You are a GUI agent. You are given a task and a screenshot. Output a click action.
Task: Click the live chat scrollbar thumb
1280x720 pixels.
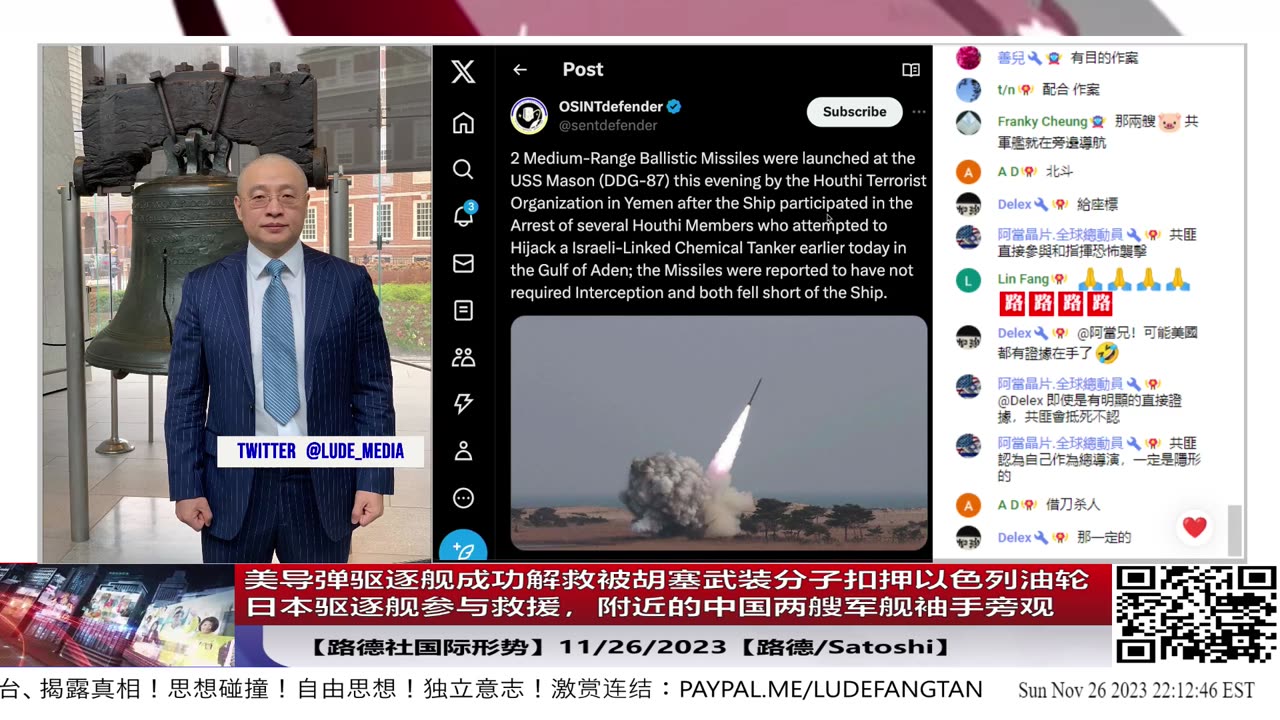(1235, 529)
